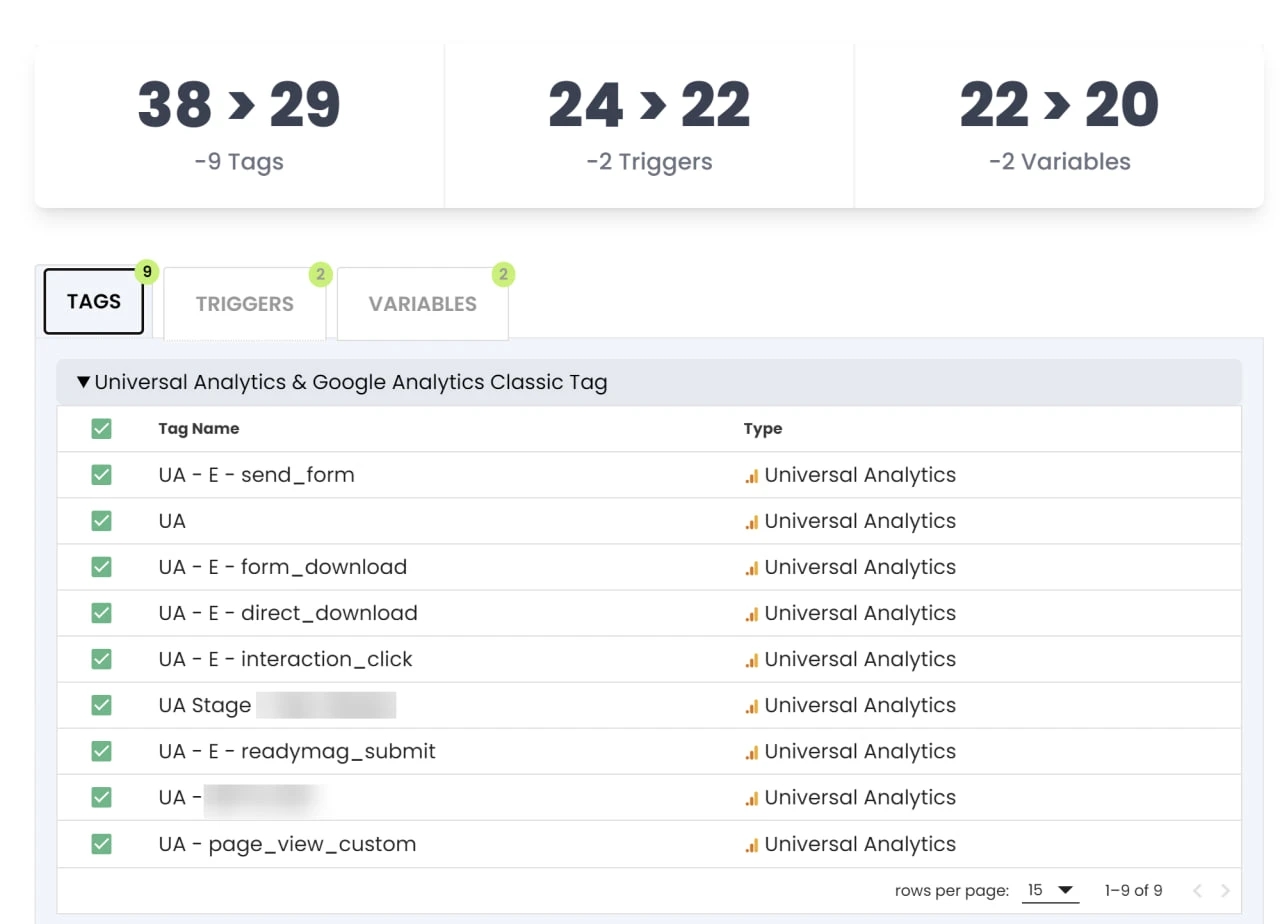This screenshot has width=1280, height=924.
Task: Deselect UA - E - direct_download checkbox
Action: [101, 613]
